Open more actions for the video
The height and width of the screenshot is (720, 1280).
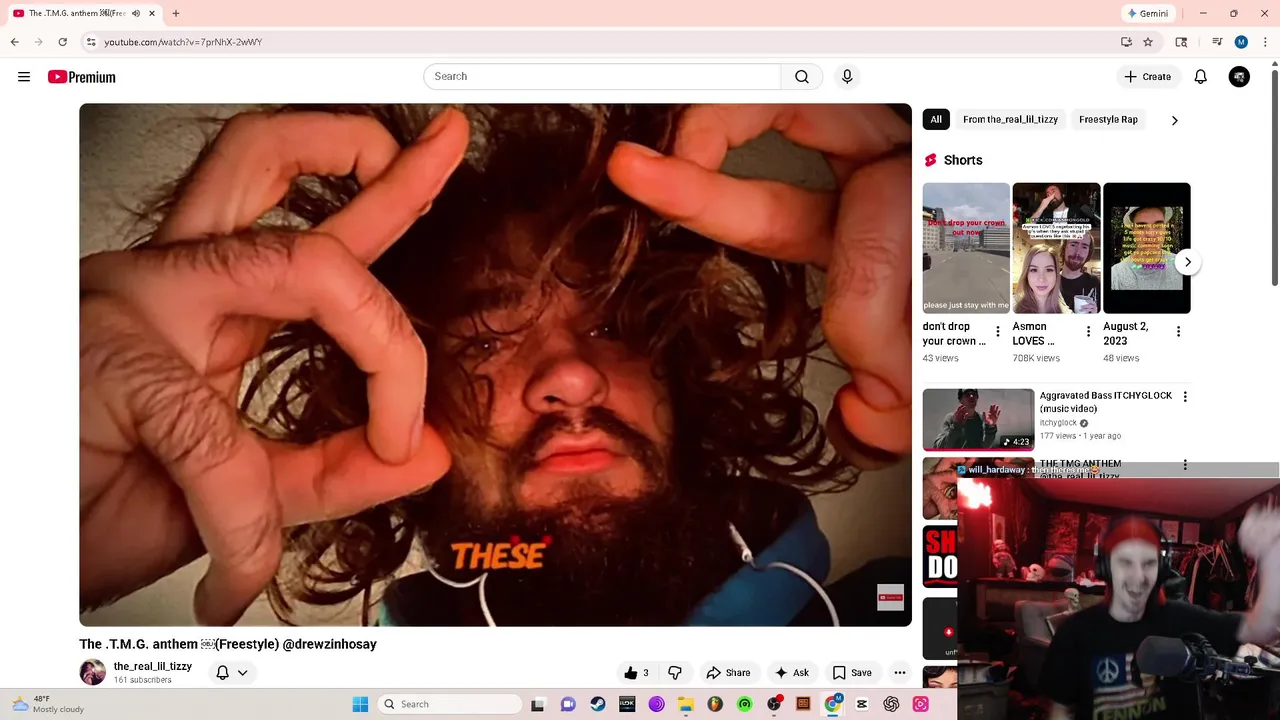[900, 673]
